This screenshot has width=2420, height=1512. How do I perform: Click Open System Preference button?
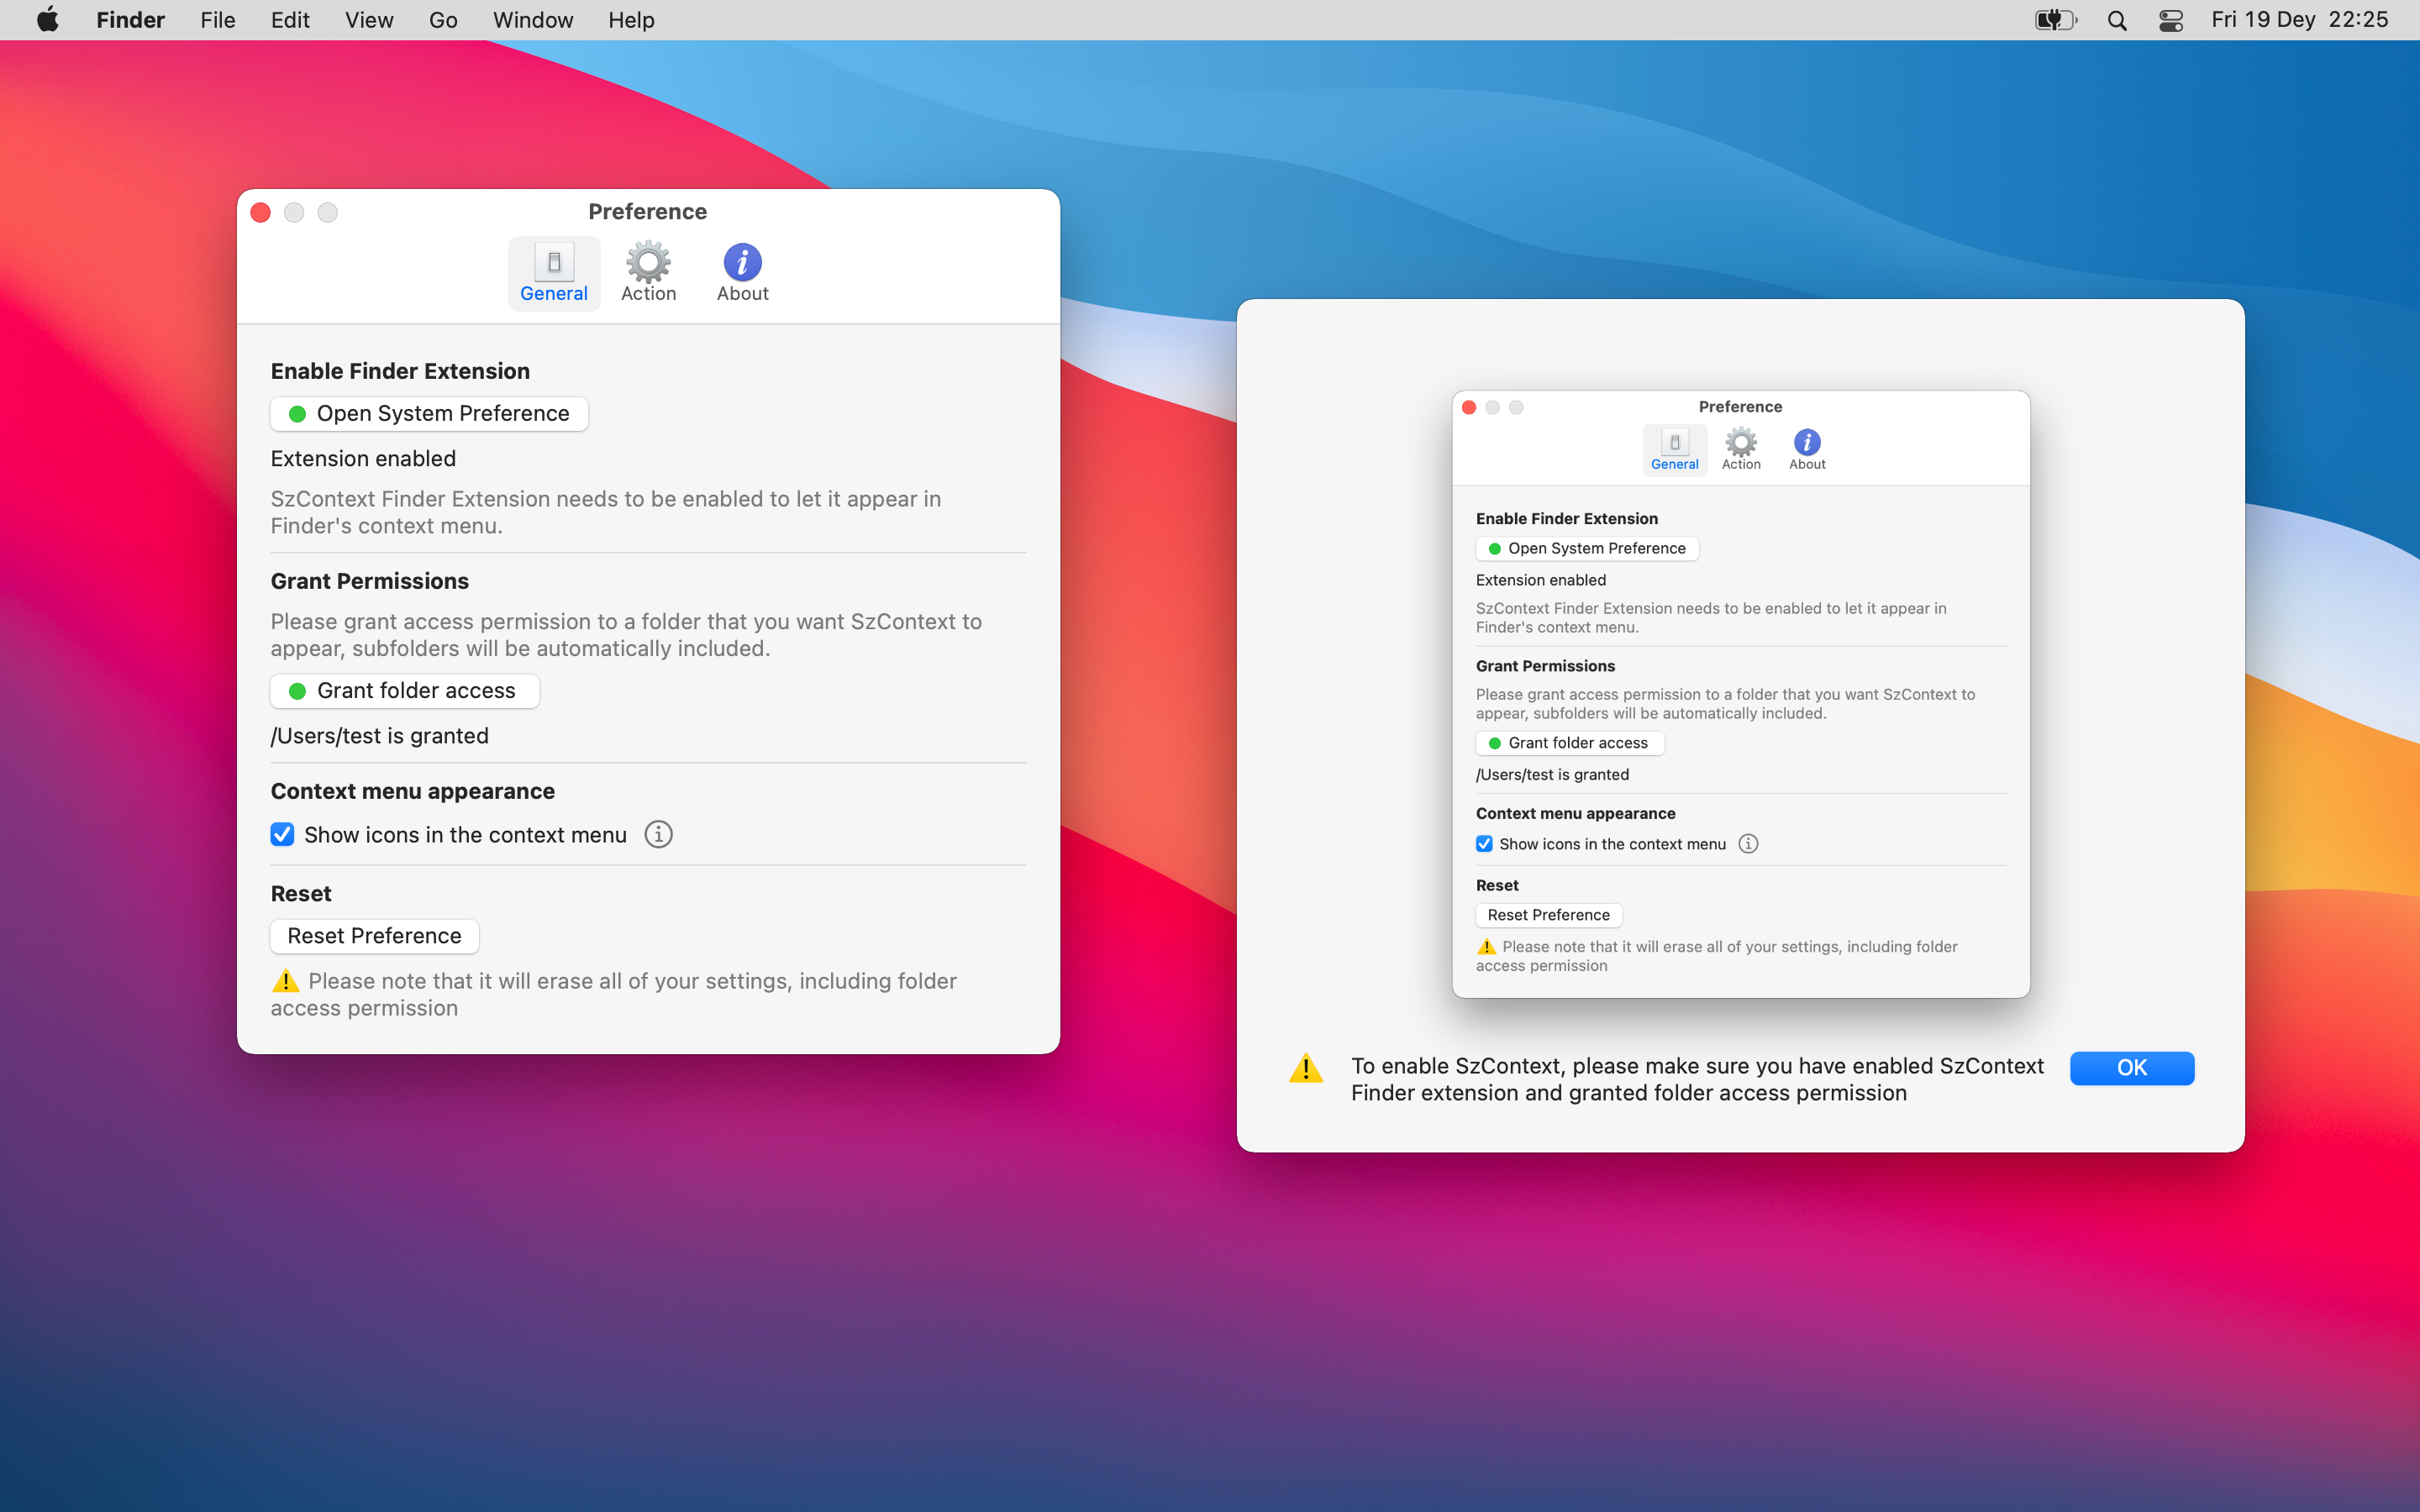(429, 413)
